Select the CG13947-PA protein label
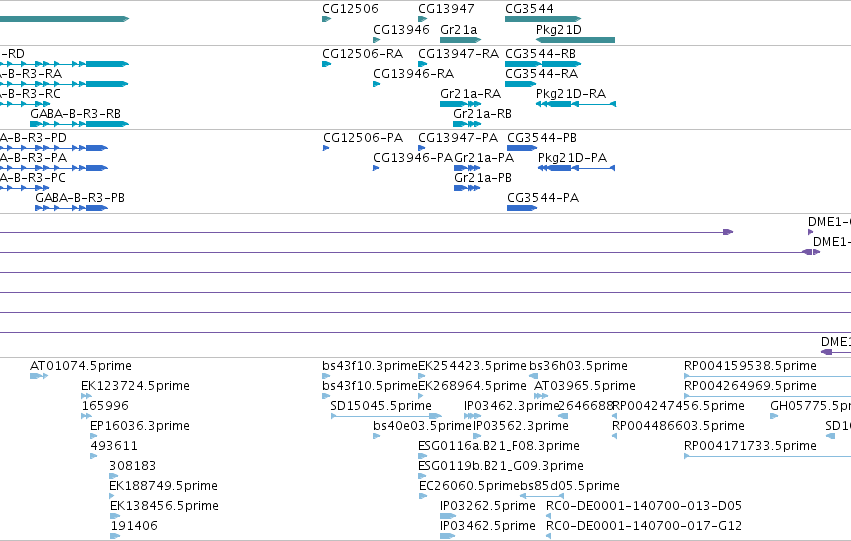851x541 pixels. [x=458, y=138]
